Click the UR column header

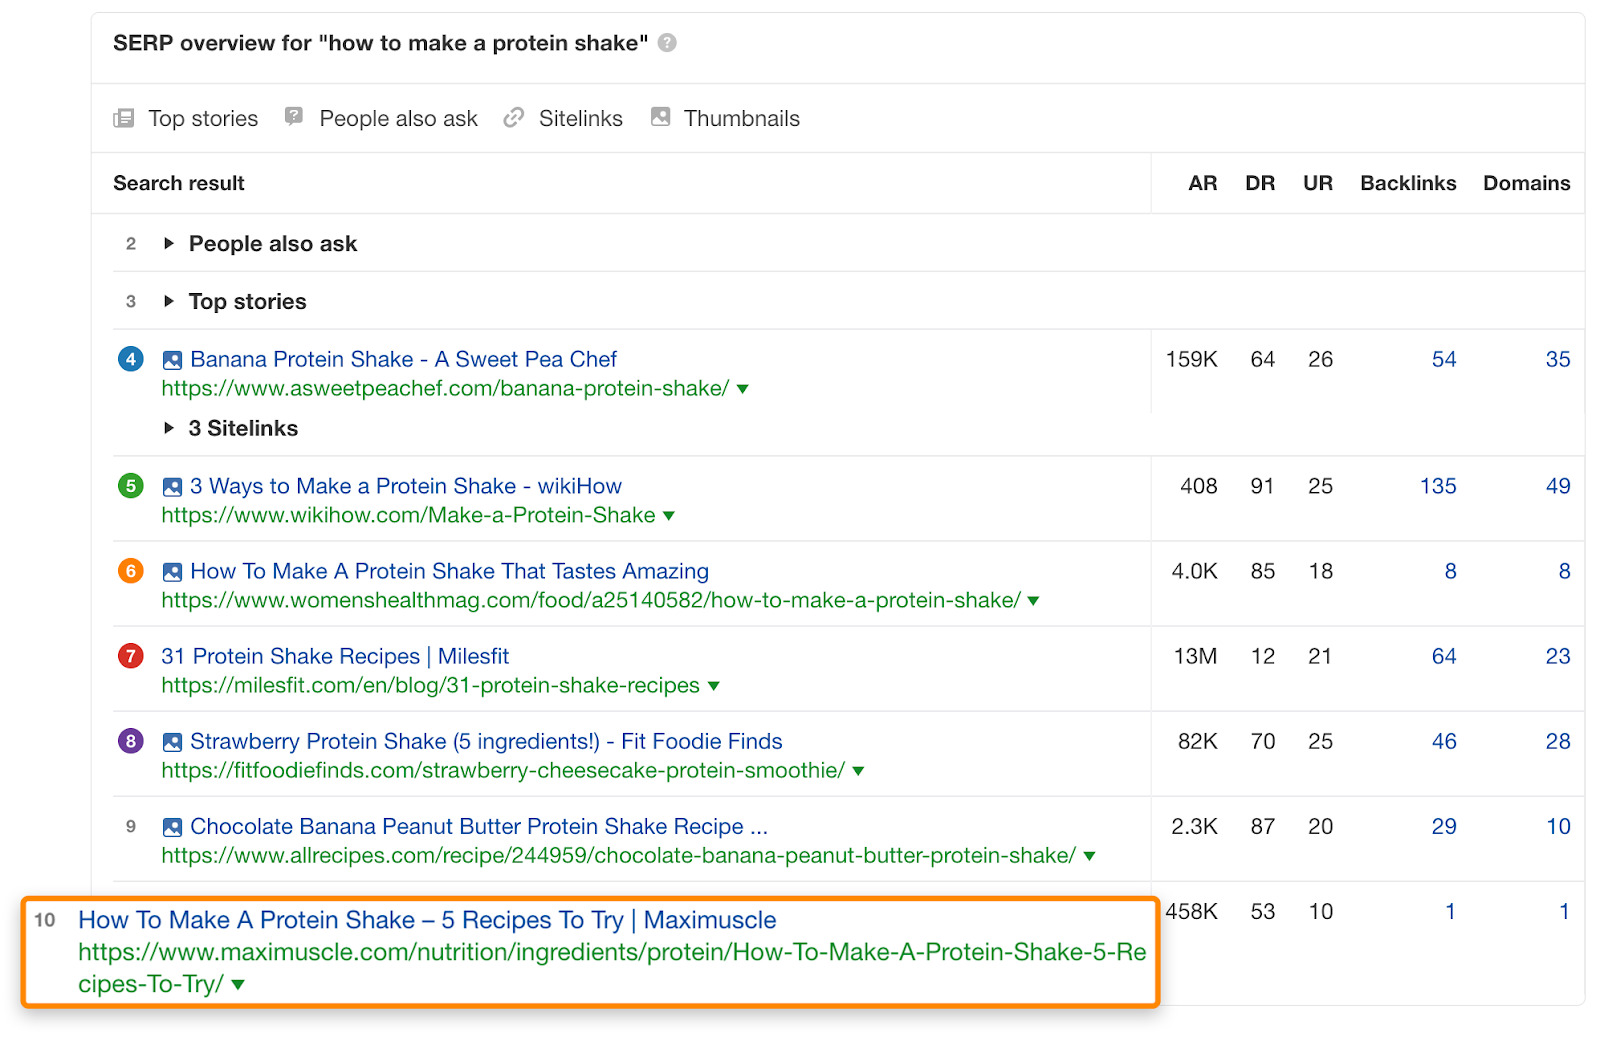(x=1318, y=183)
